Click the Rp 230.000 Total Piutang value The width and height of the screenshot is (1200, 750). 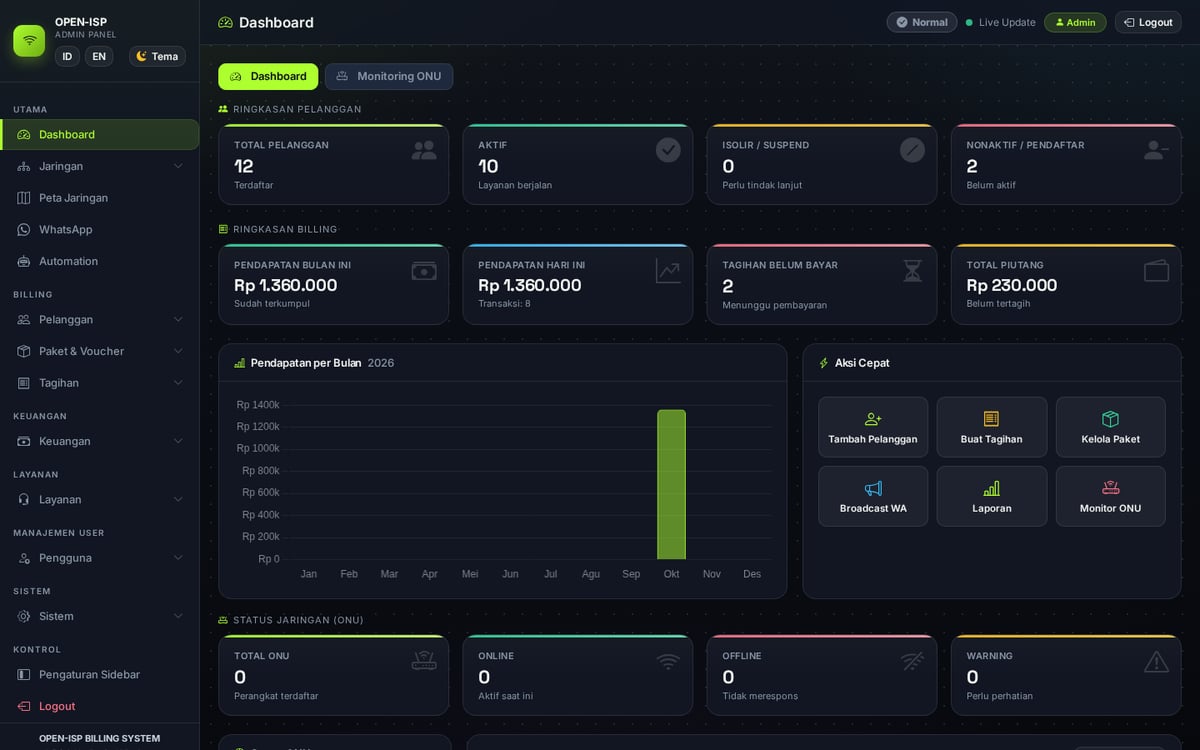[1012, 285]
